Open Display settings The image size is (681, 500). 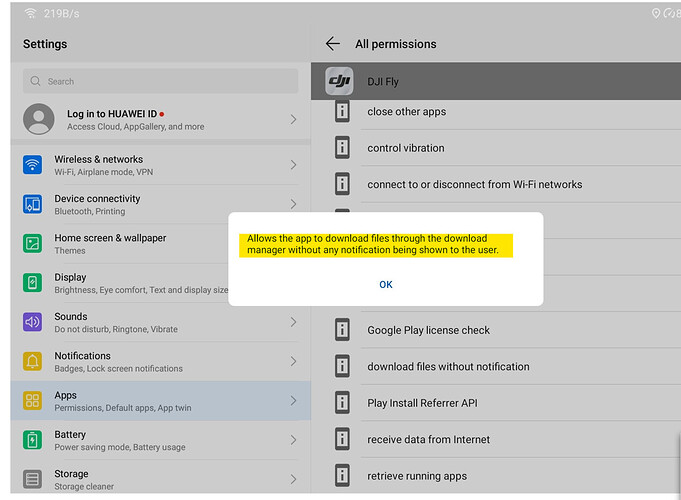pyautogui.click(x=119, y=283)
